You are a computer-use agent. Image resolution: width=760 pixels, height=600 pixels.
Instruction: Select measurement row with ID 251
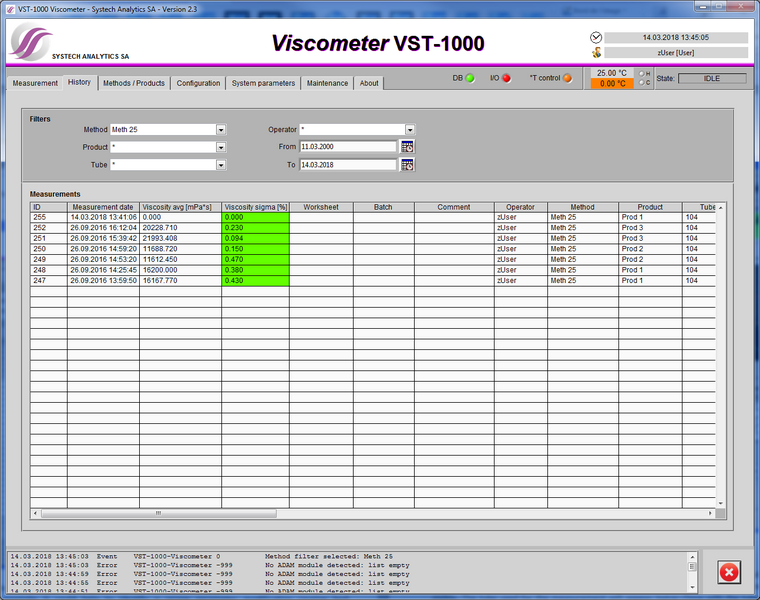[x=373, y=238]
